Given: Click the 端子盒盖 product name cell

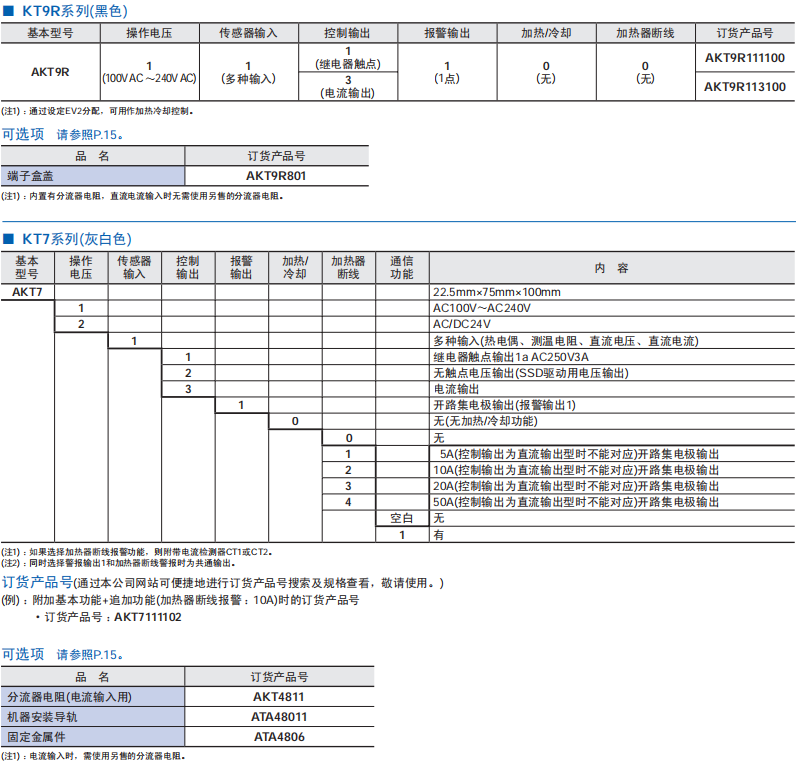Looking at the screenshot, I should click(93, 175).
